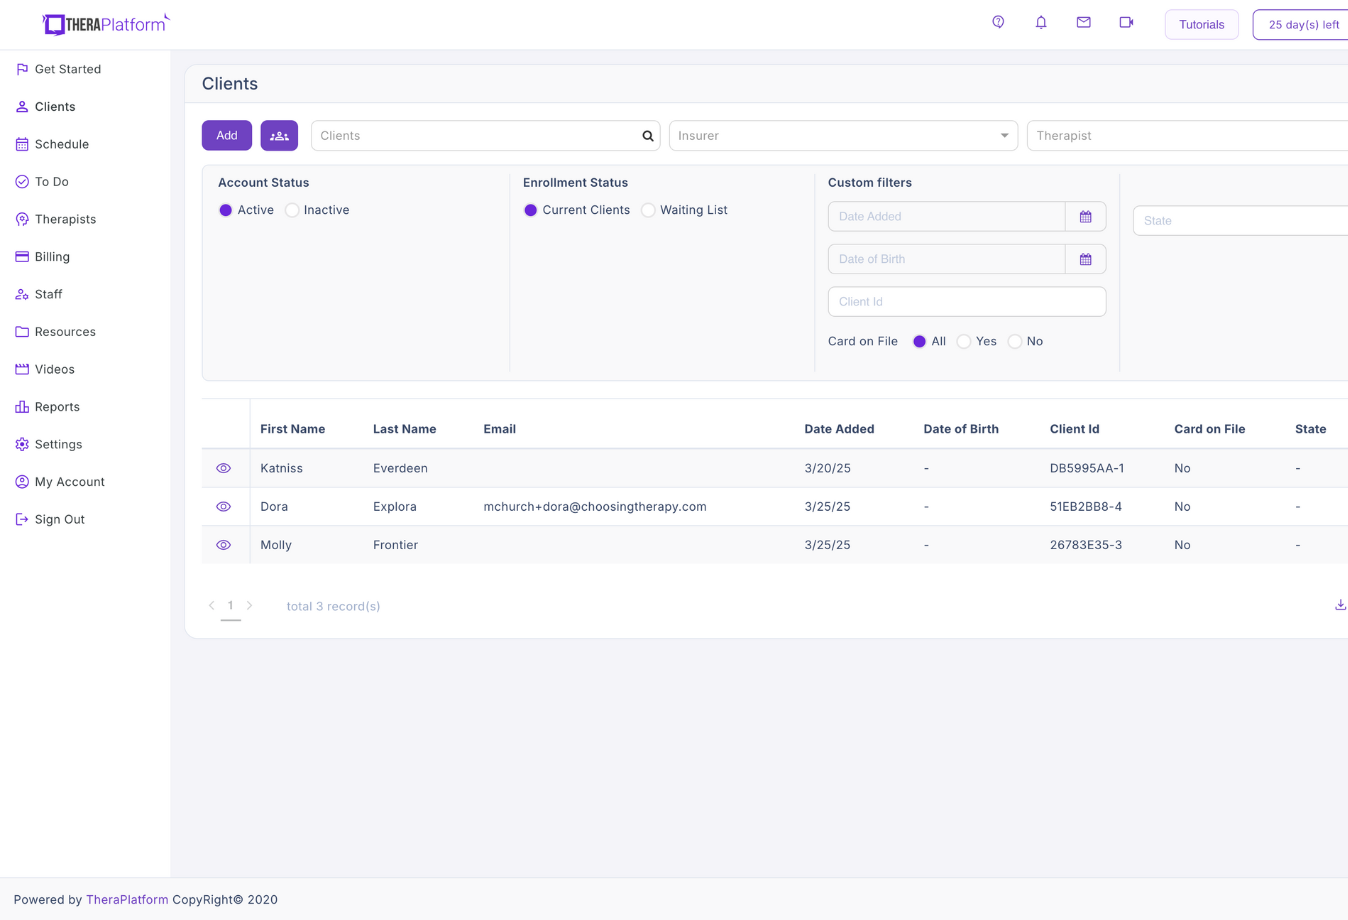1348x920 pixels.
Task: Select Waiting List enrollment status
Action: coord(648,210)
